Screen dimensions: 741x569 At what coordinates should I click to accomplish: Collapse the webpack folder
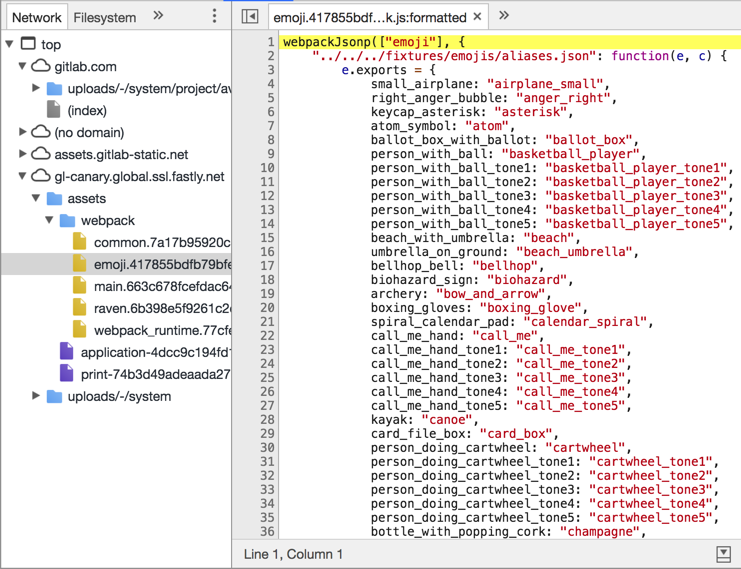[x=49, y=220]
